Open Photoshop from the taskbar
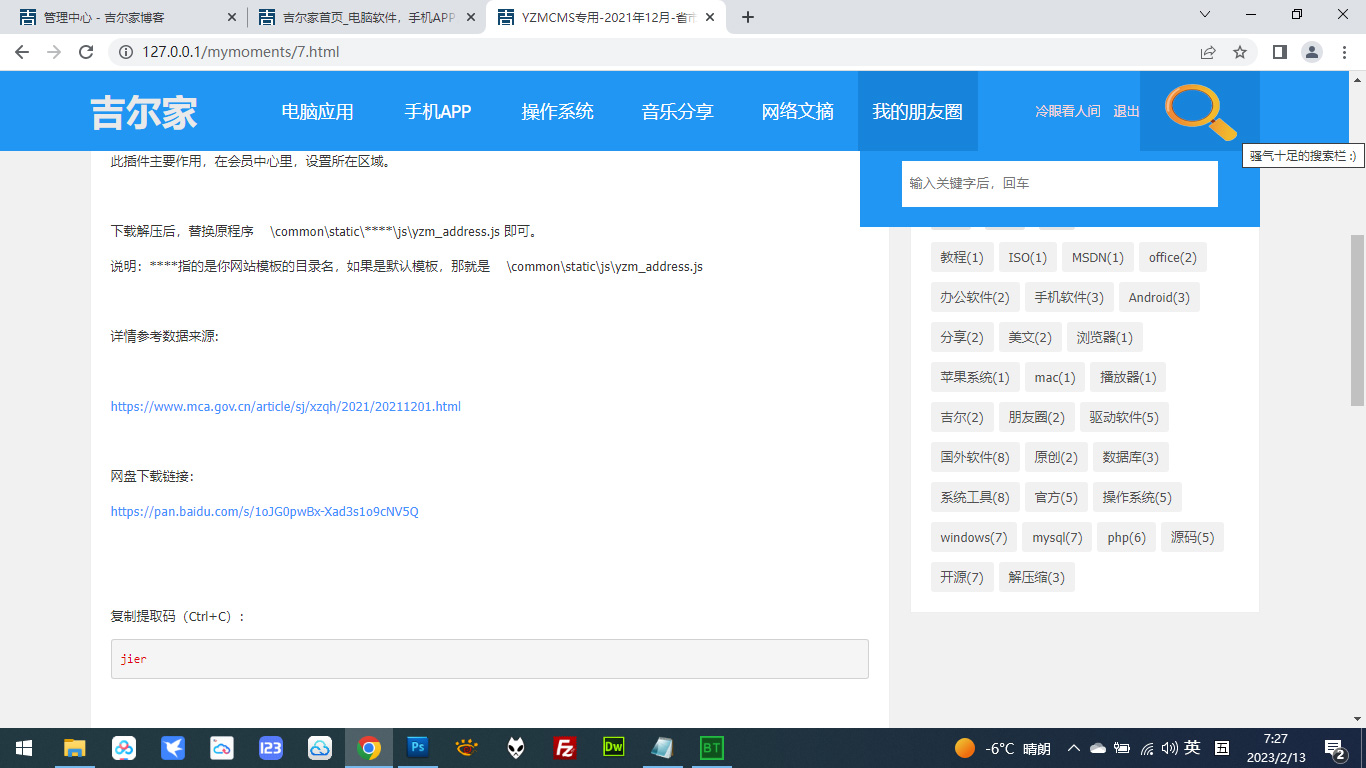 click(x=418, y=747)
